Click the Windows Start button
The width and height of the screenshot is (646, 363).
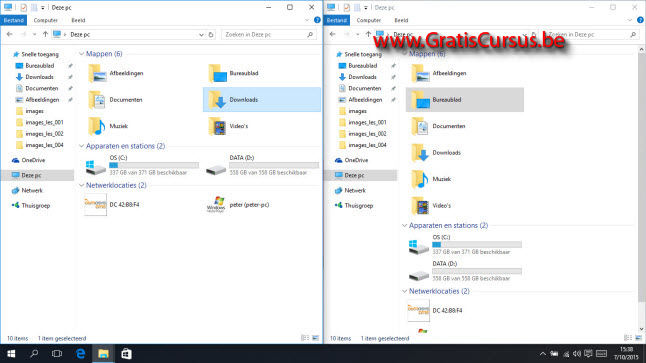(11, 354)
